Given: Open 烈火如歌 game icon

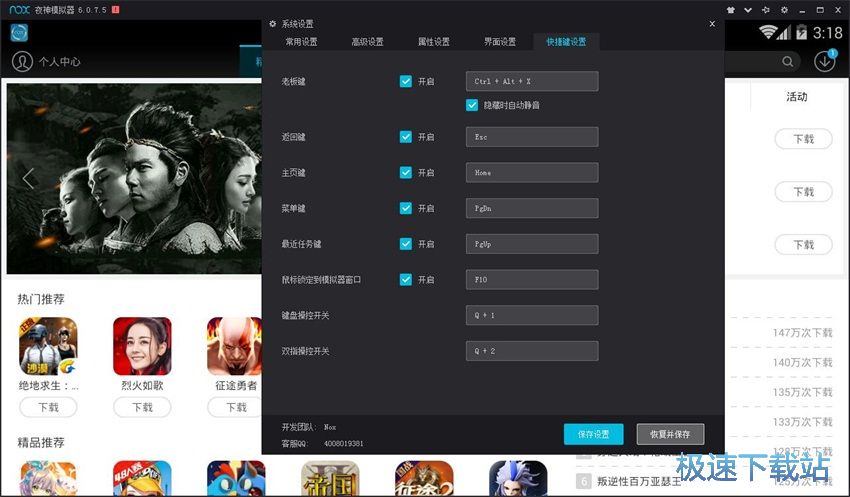Looking at the screenshot, I should click(142, 346).
